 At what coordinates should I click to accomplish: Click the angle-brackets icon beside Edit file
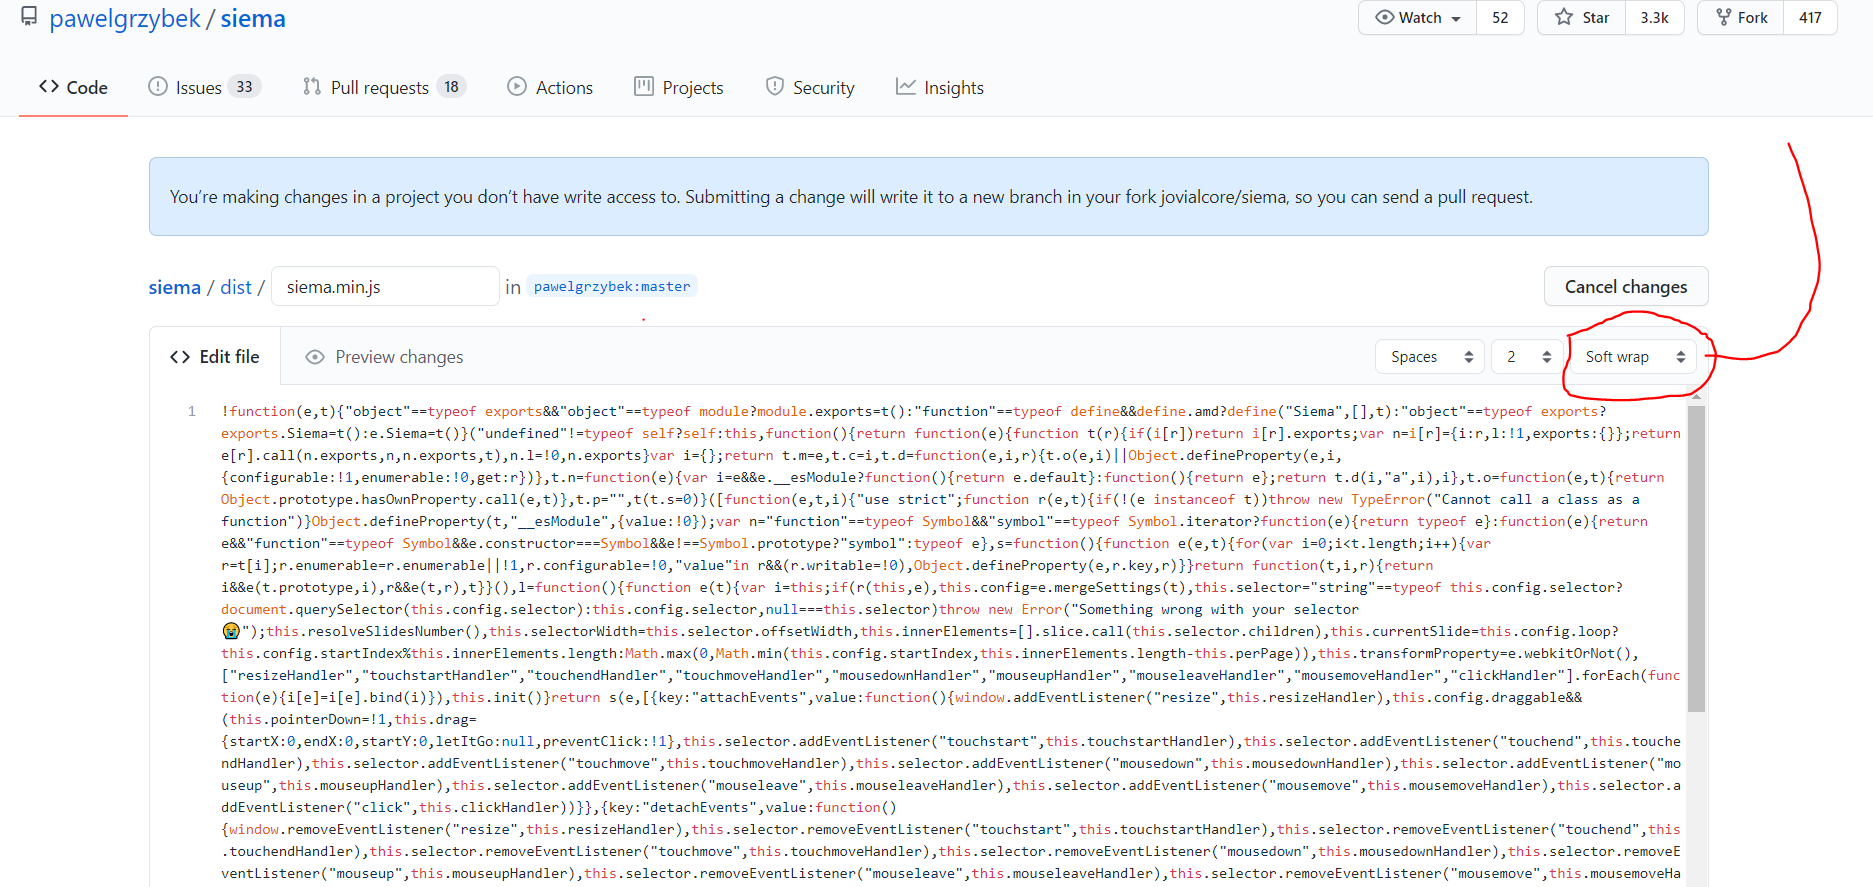click(x=180, y=357)
